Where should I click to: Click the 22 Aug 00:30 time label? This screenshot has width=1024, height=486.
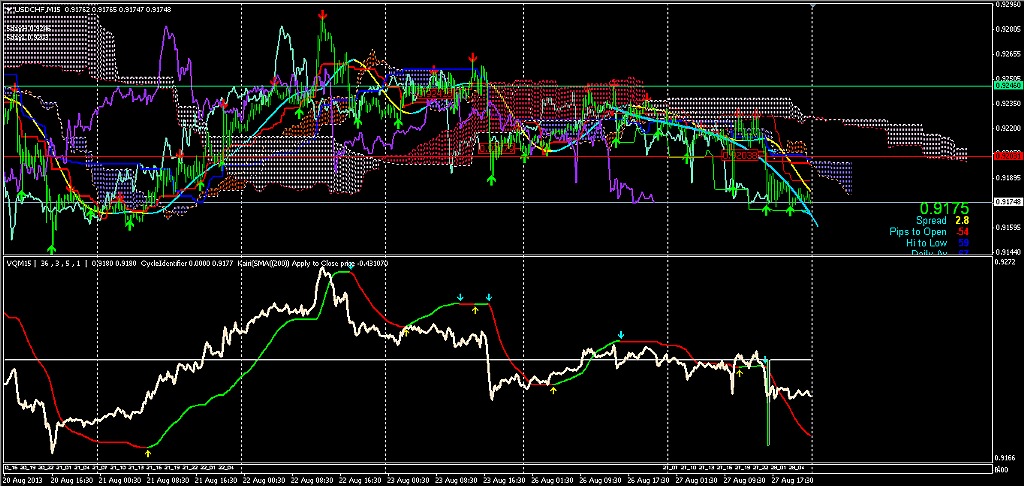(262, 479)
